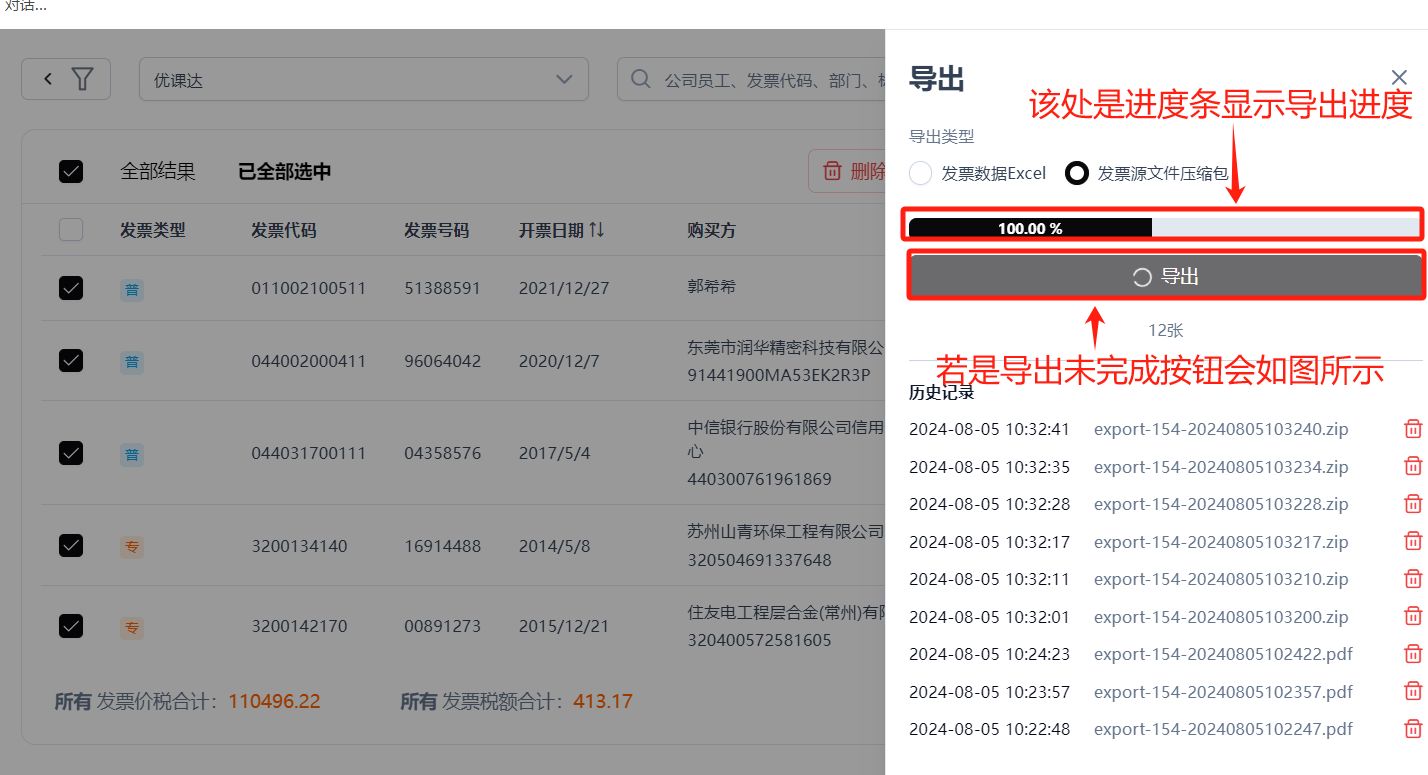Click history timestamp 2024-08-05 10:32:41
Image resolution: width=1428 pixels, height=775 pixels.
pos(989,429)
